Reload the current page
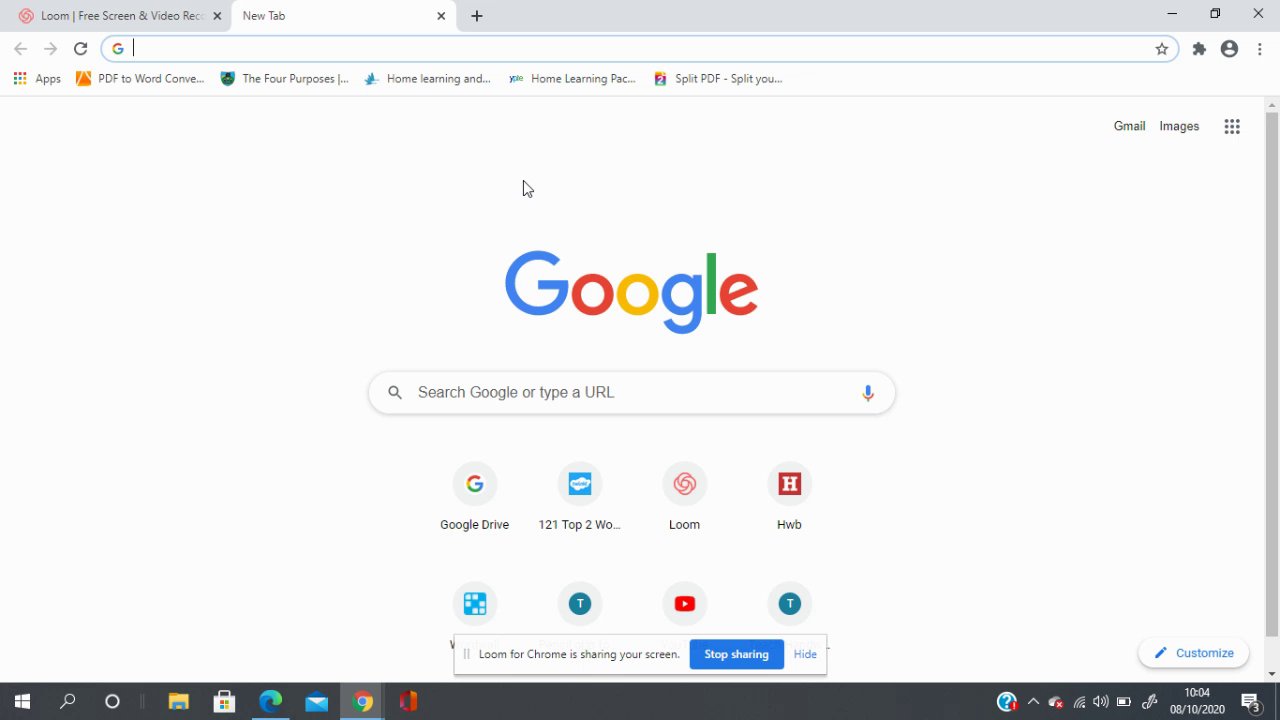Viewport: 1280px width, 720px height. pos(80,49)
